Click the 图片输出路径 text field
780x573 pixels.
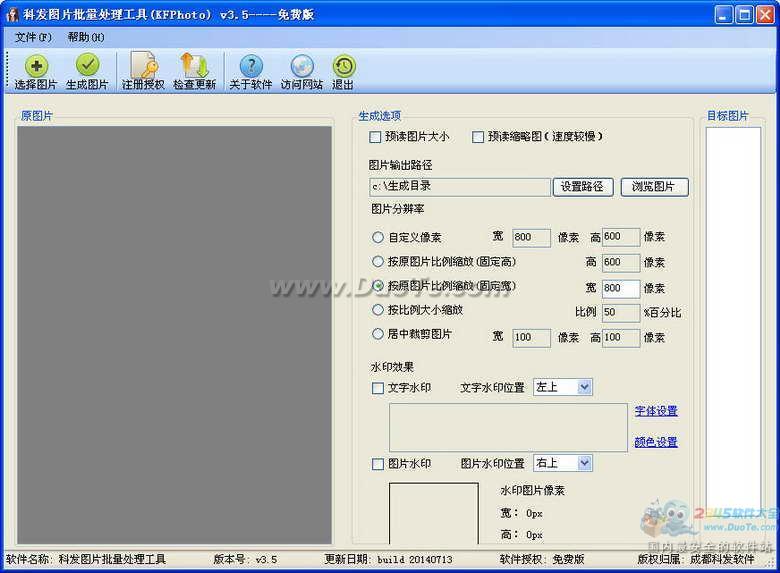[460, 187]
